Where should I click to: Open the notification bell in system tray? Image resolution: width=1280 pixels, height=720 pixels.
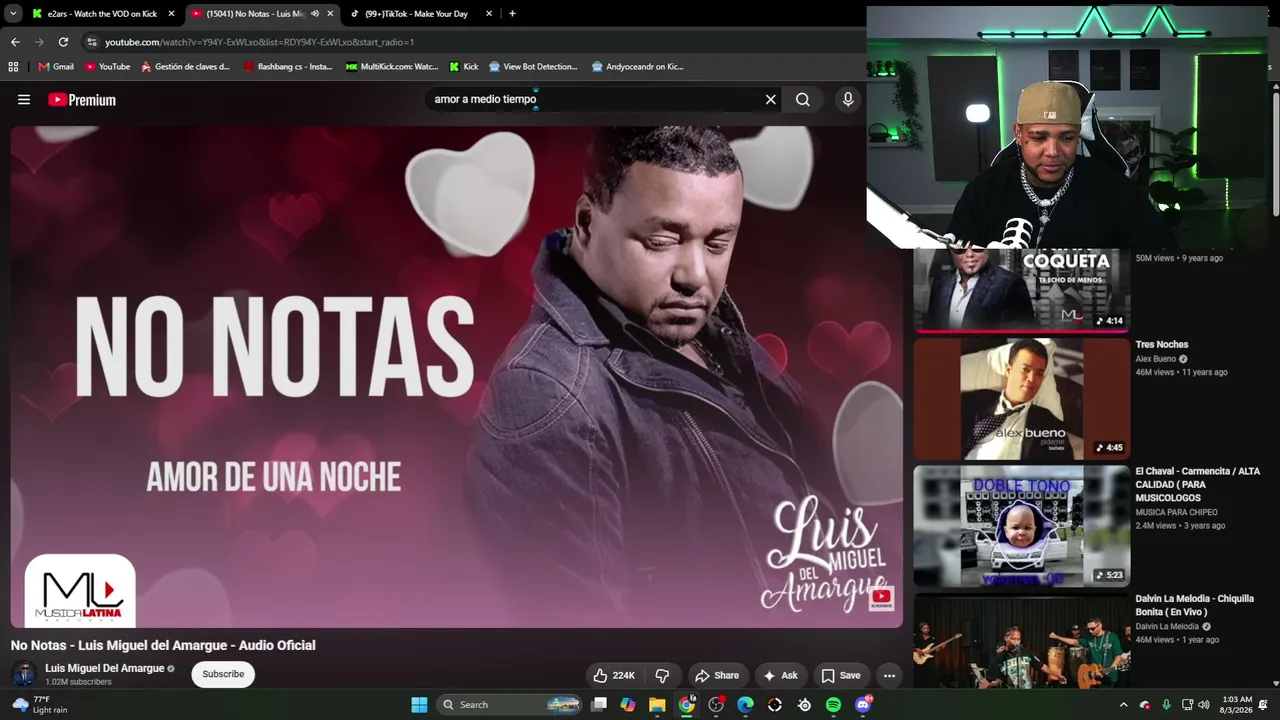click(x=1263, y=705)
